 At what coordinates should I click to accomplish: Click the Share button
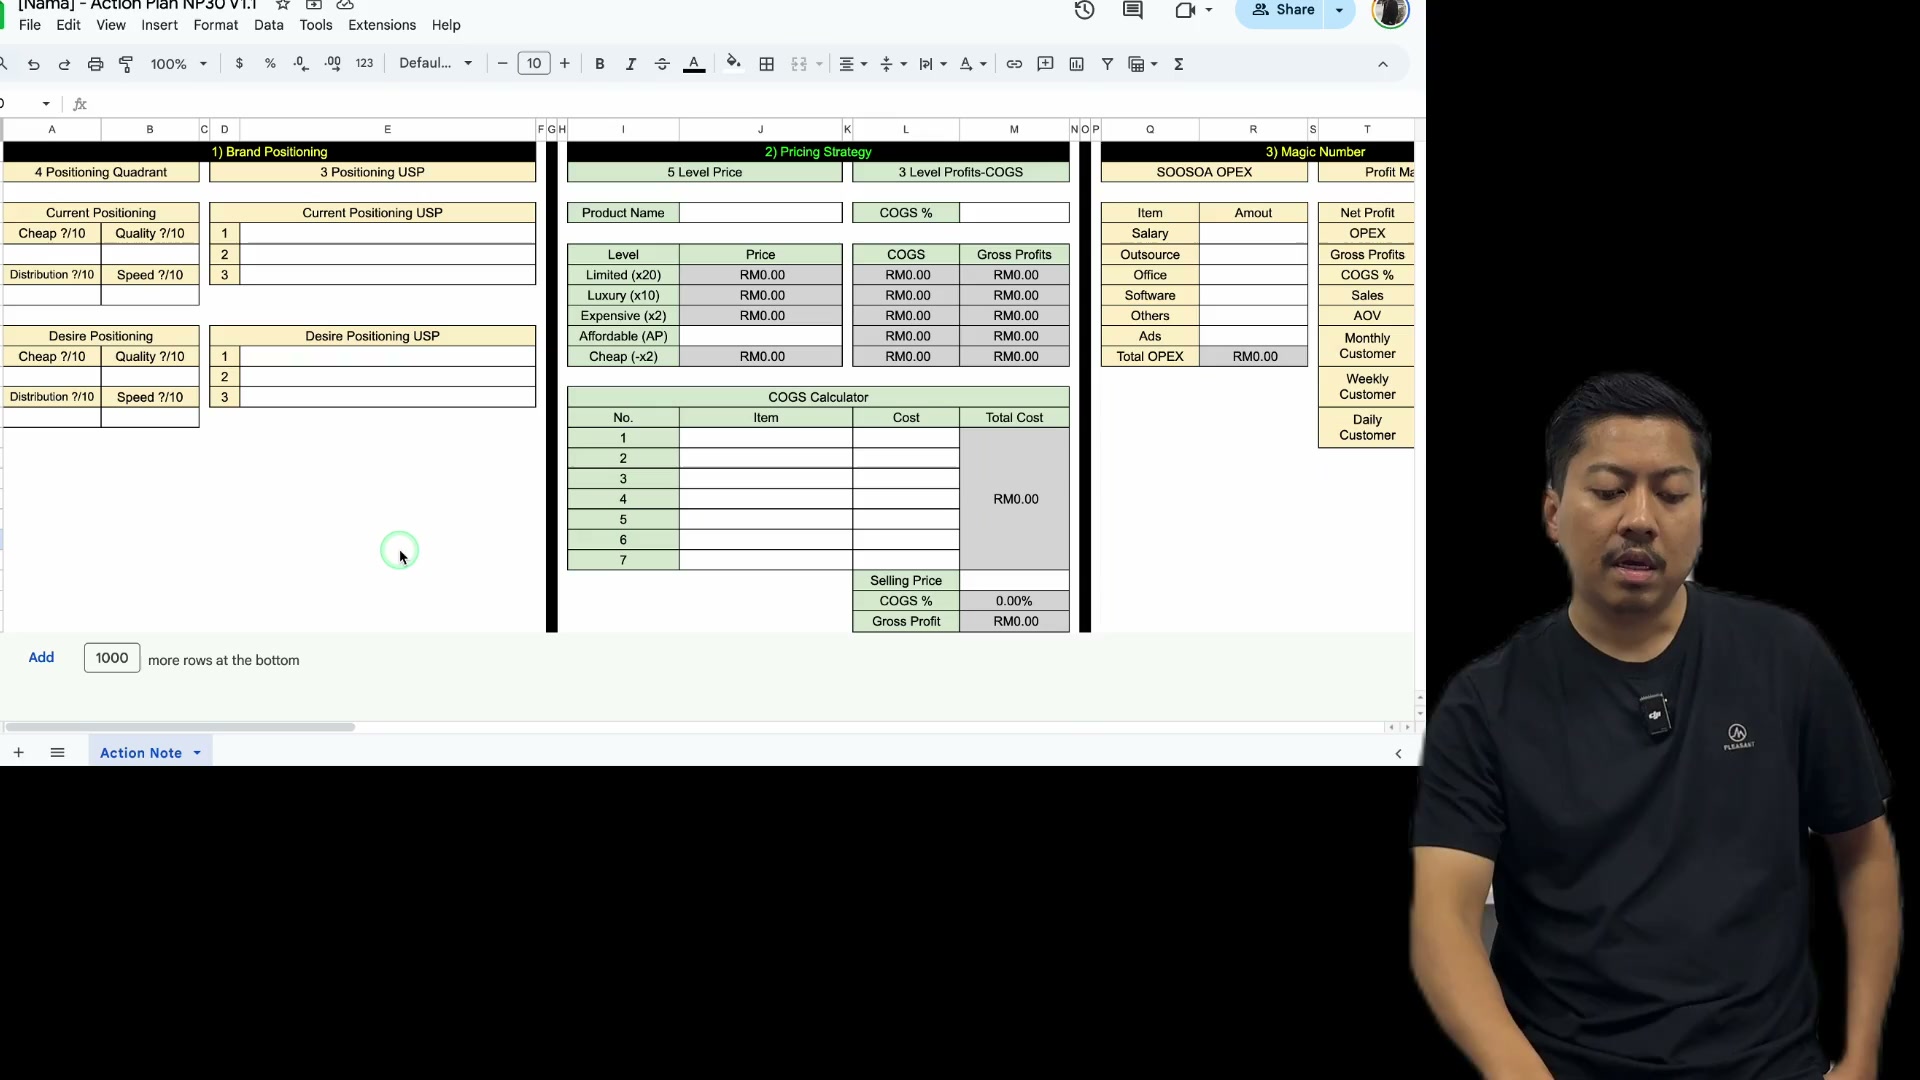1284,10
